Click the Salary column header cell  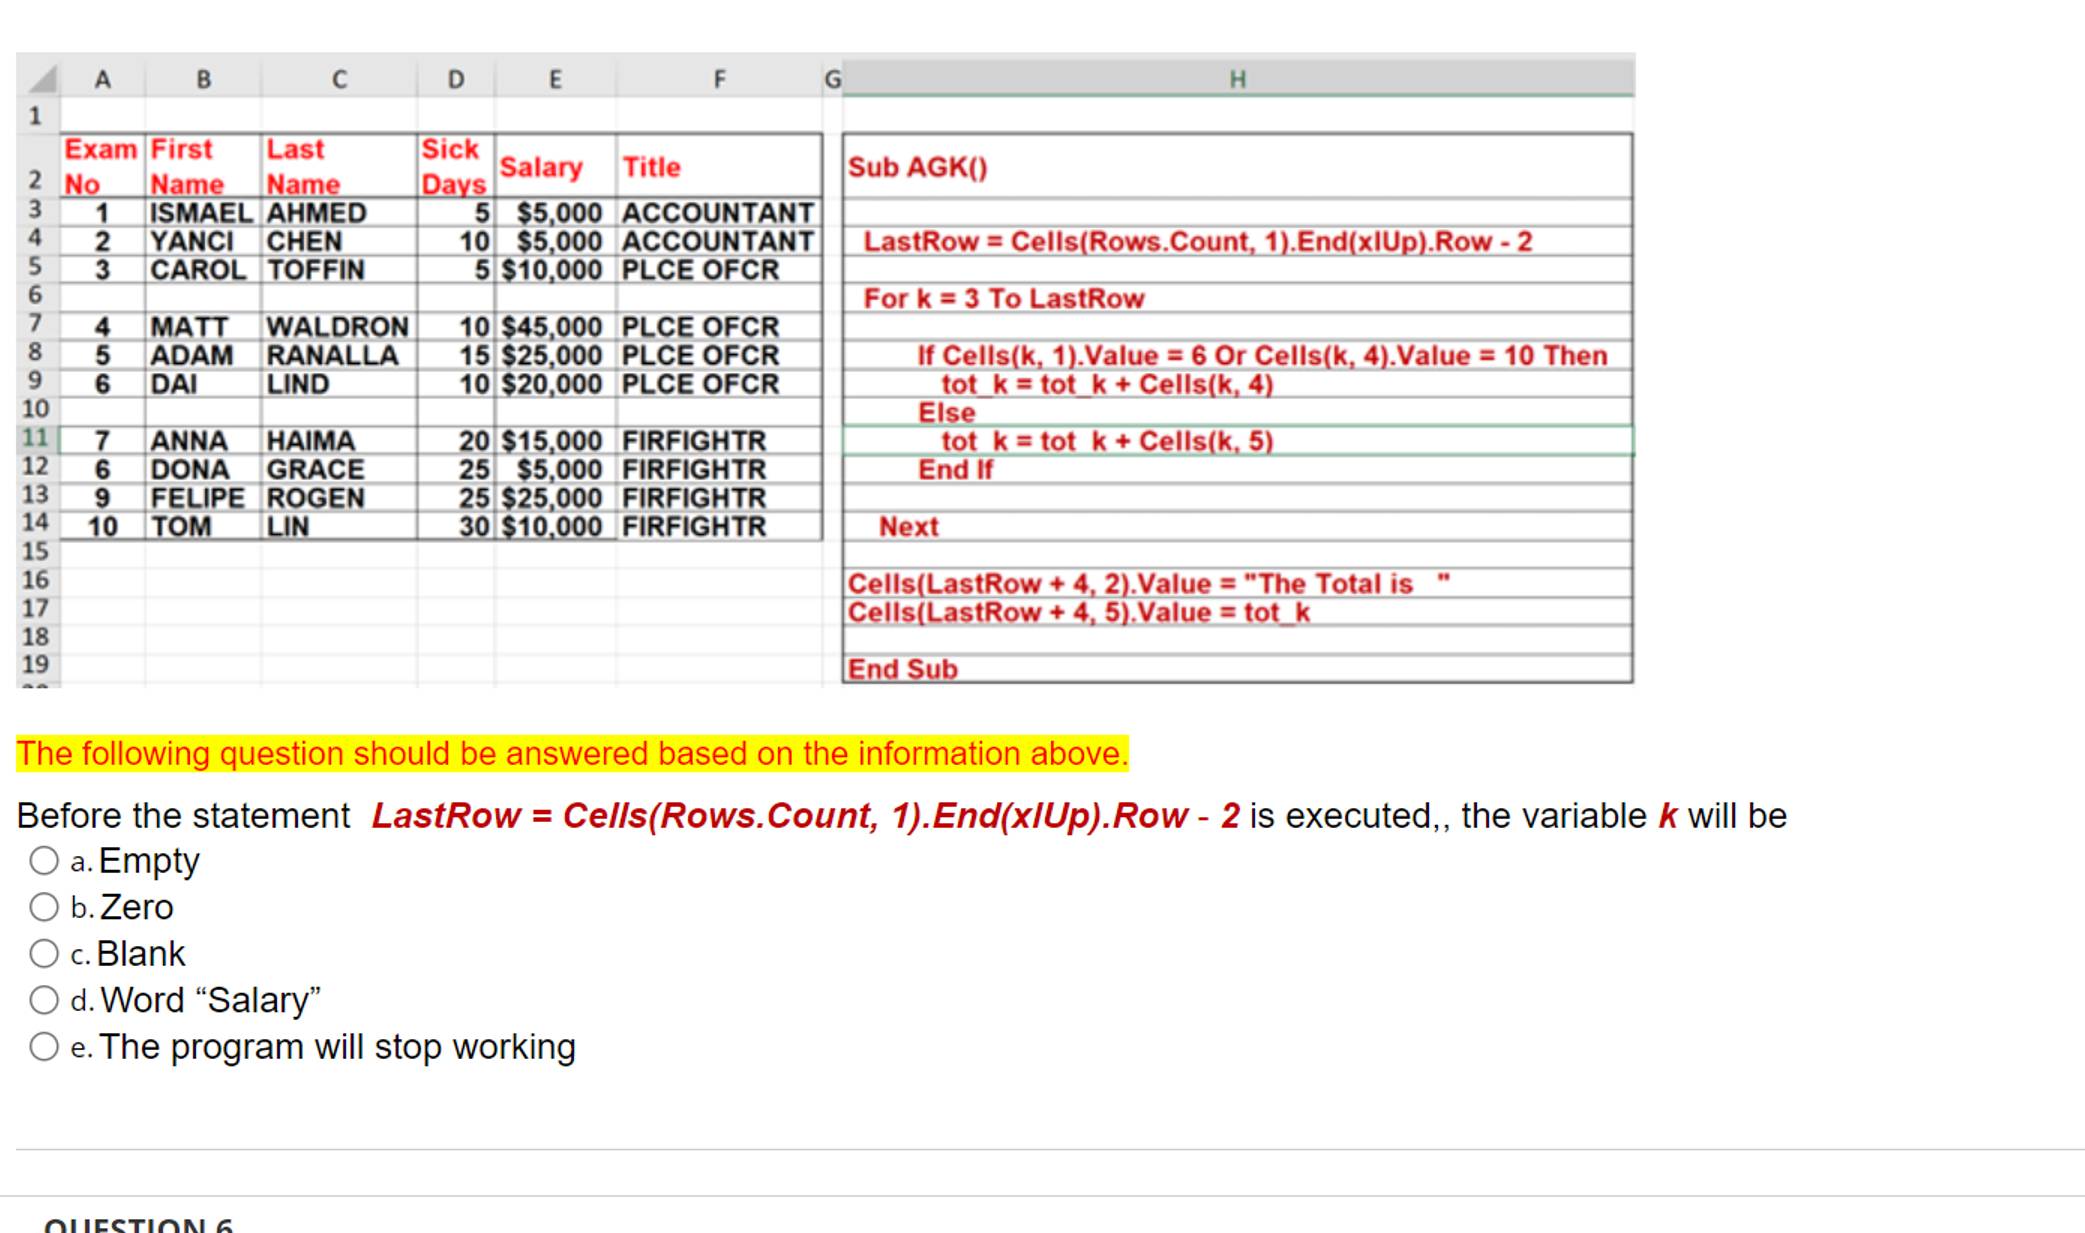[x=541, y=167]
